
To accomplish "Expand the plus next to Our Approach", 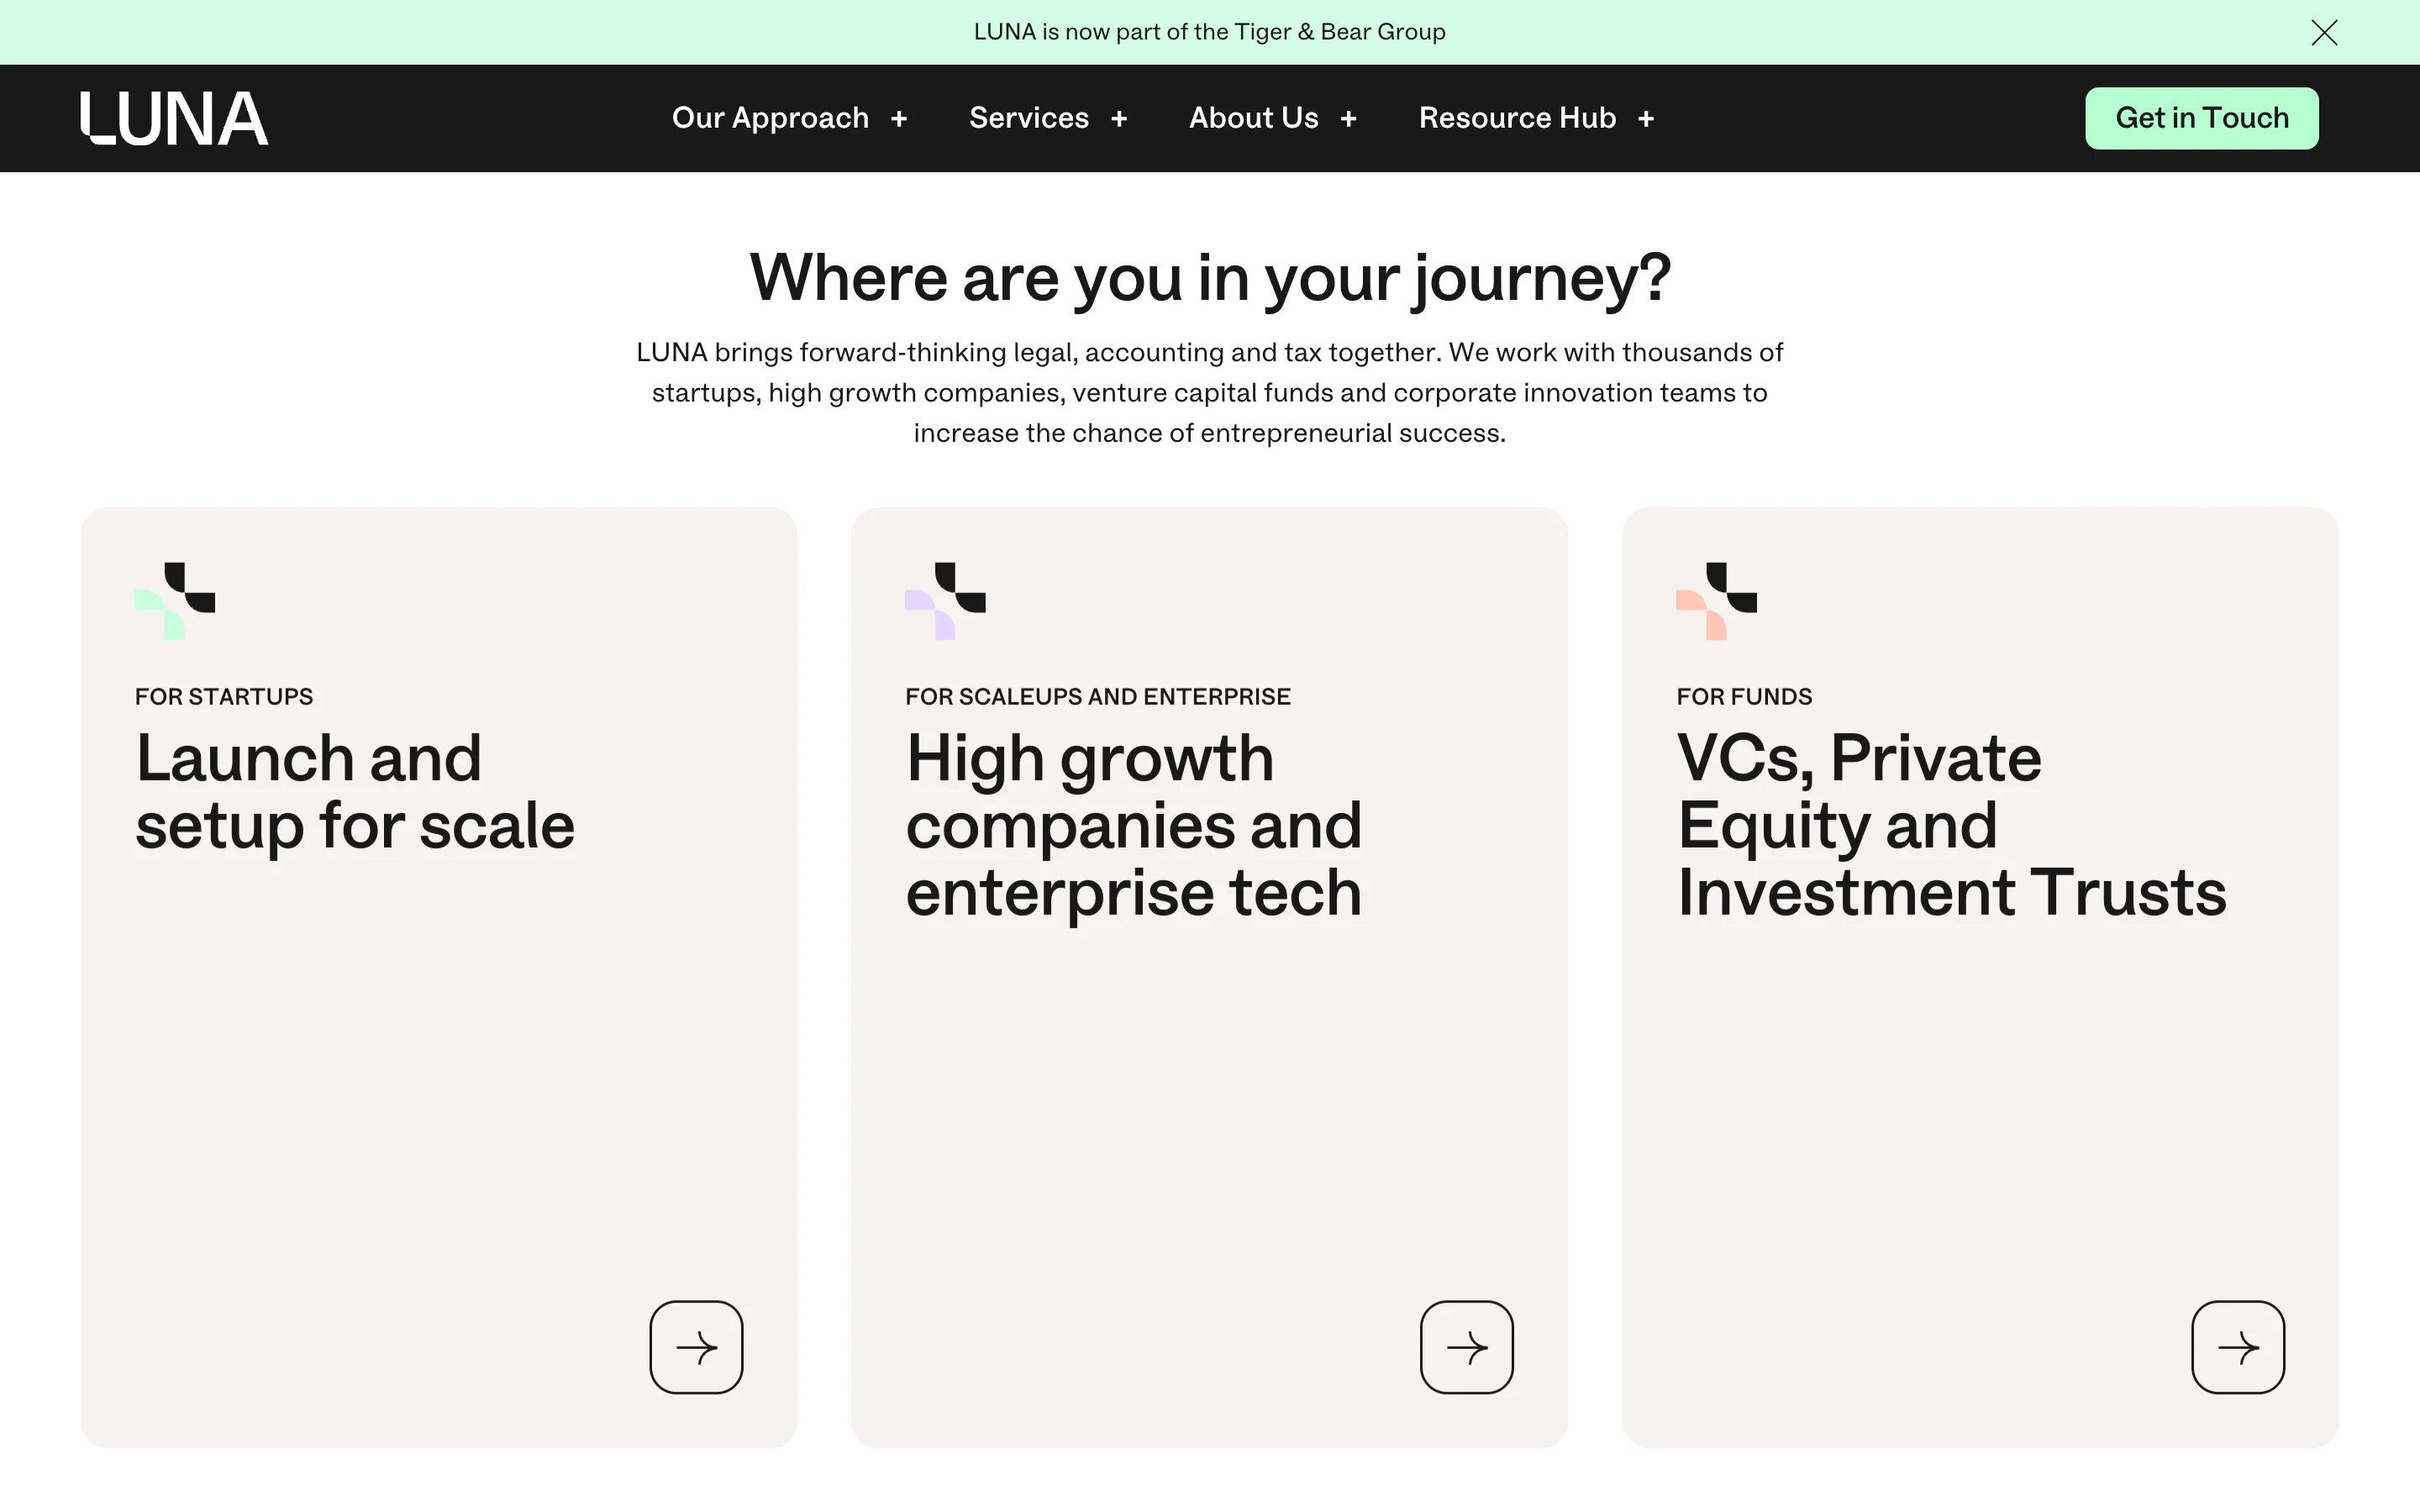I will click(x=899, y=119).
